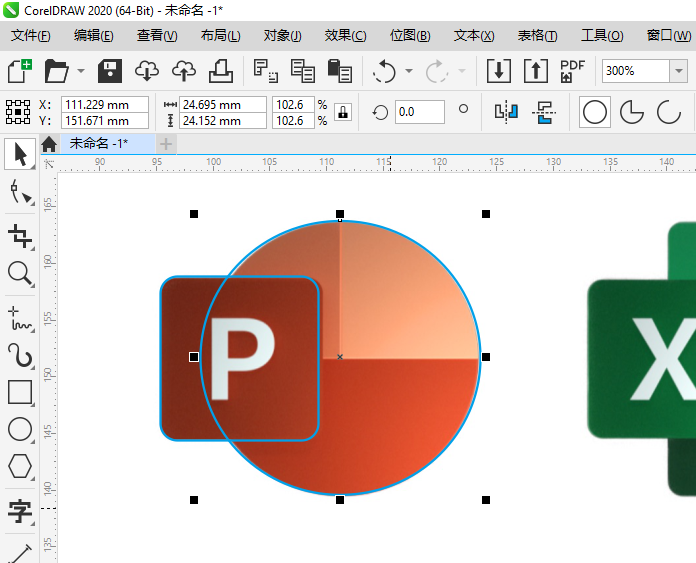Go to the Welcome screen home tab
Image resolution: width=696 pixels, height=563 pixels.
click(48, 144)
